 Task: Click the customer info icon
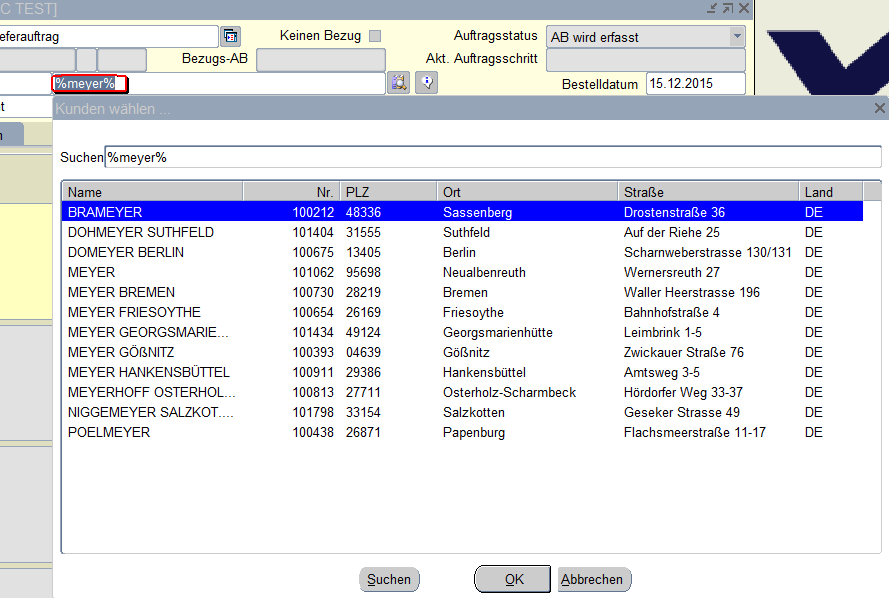click(427, 83)
